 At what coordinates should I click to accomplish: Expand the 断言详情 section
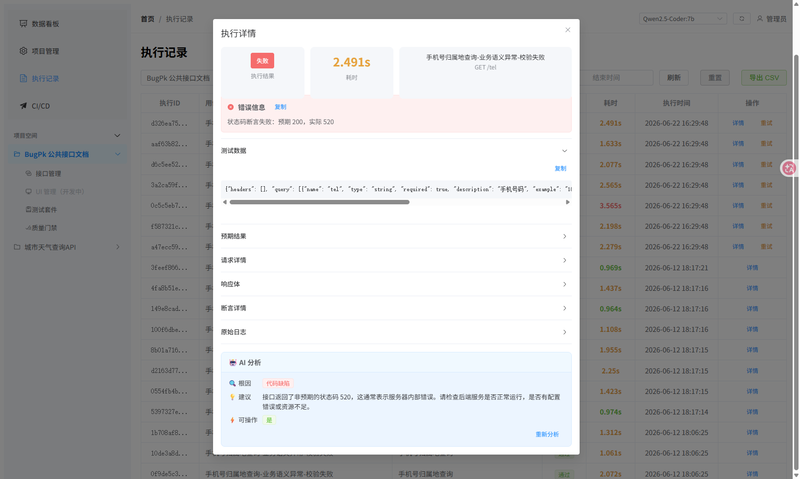pyautogui.click(x=396, y=308)
